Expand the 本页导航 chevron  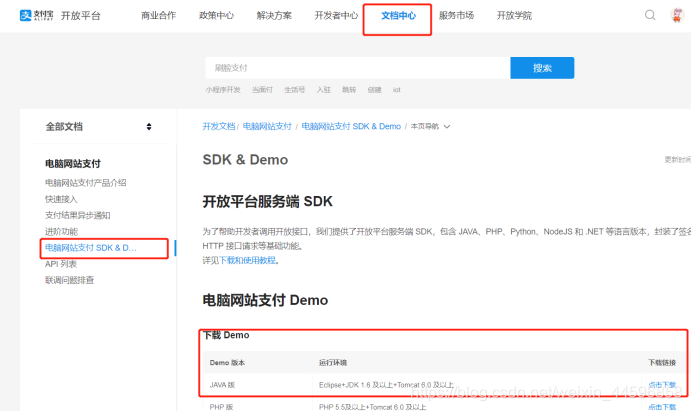pos(447,127)
